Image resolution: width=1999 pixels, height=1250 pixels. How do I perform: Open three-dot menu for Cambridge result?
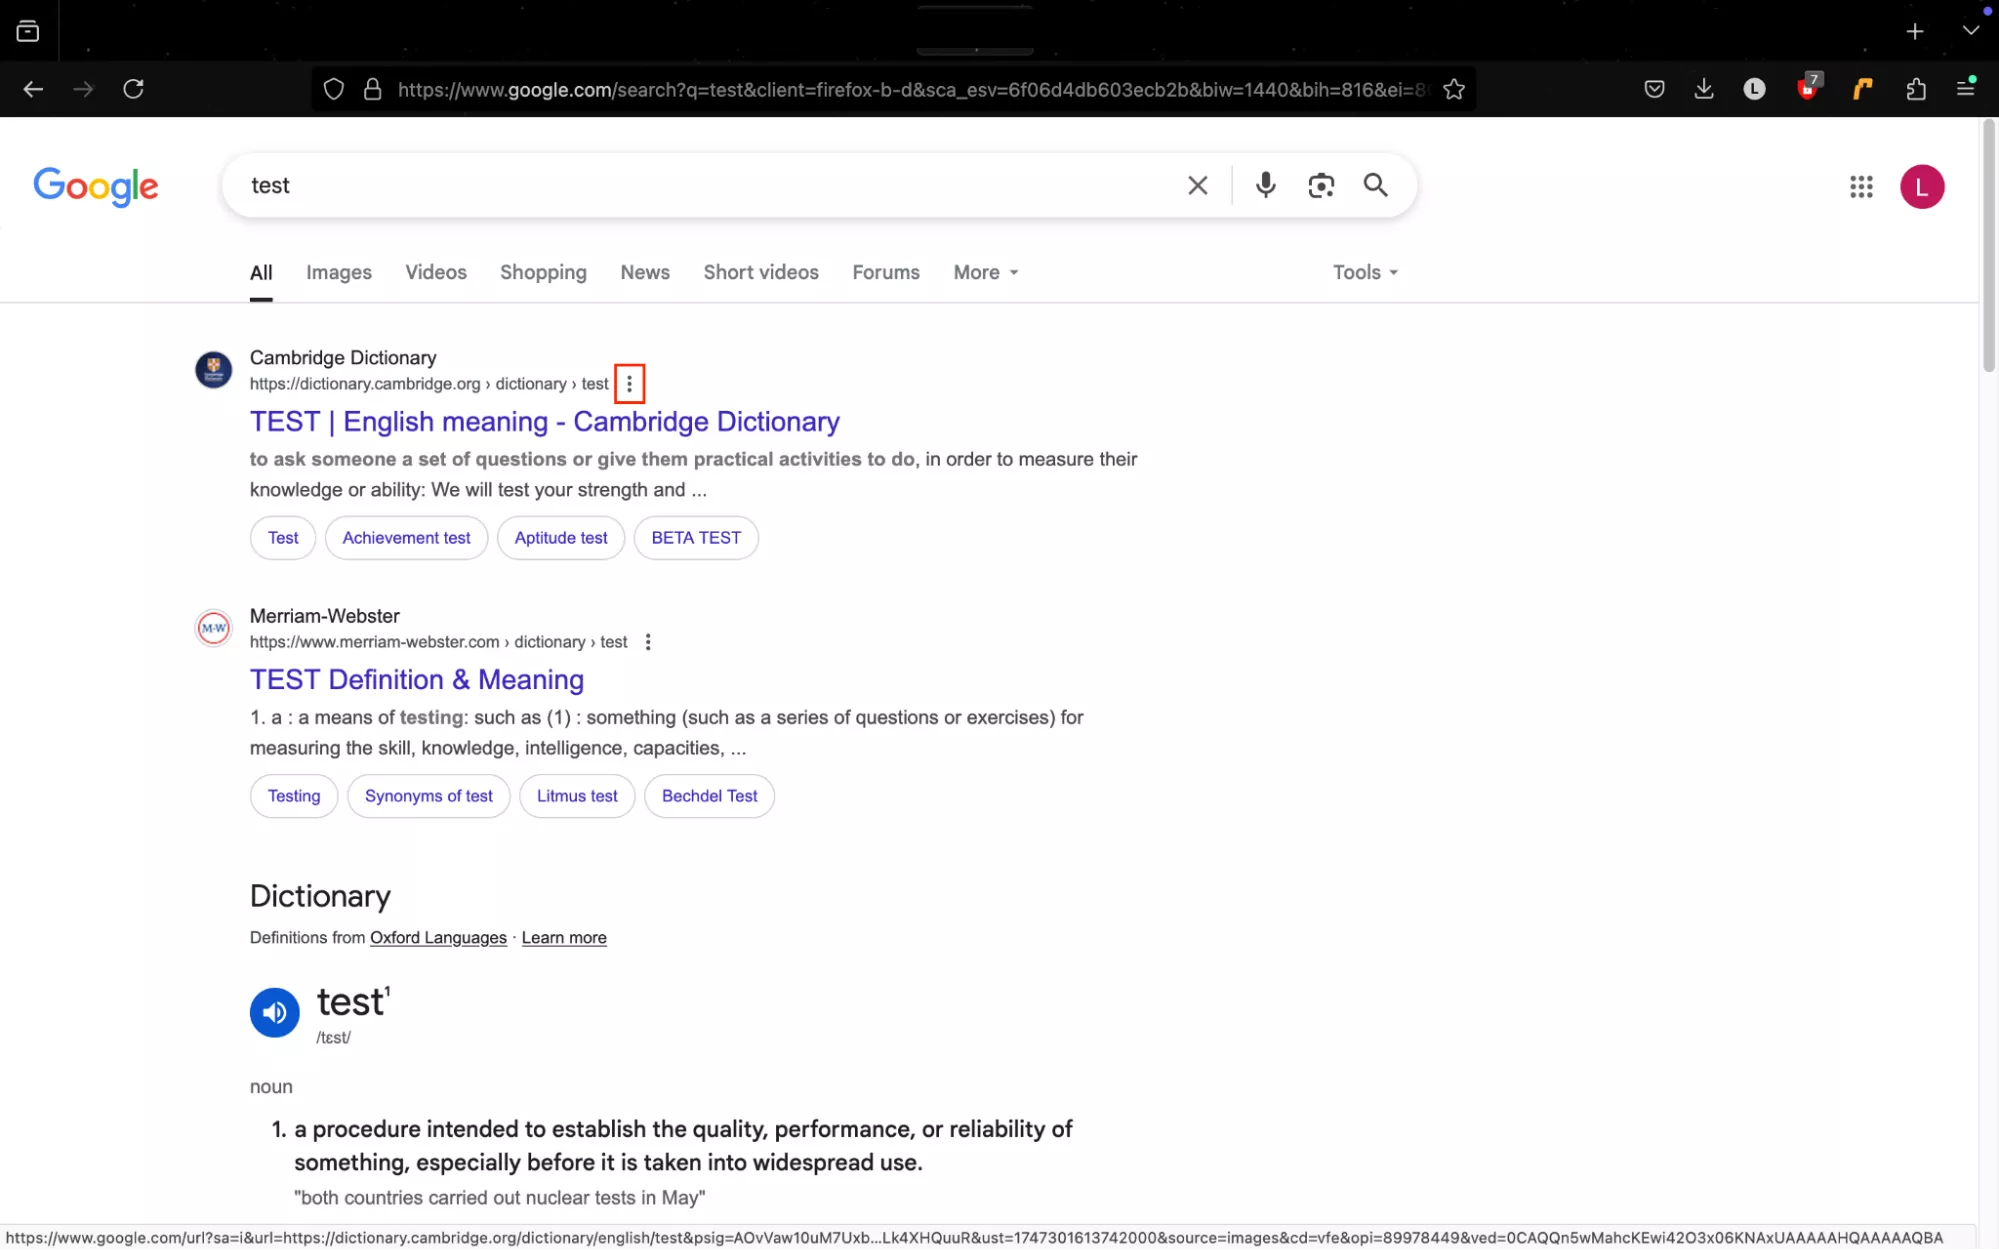click(x=629, y=384)
